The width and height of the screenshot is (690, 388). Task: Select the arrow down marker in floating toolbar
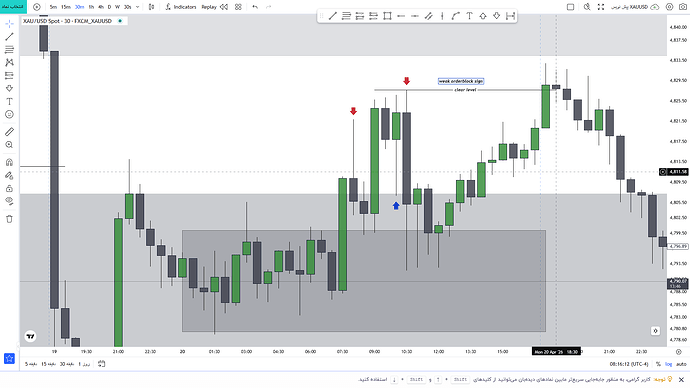496,16
